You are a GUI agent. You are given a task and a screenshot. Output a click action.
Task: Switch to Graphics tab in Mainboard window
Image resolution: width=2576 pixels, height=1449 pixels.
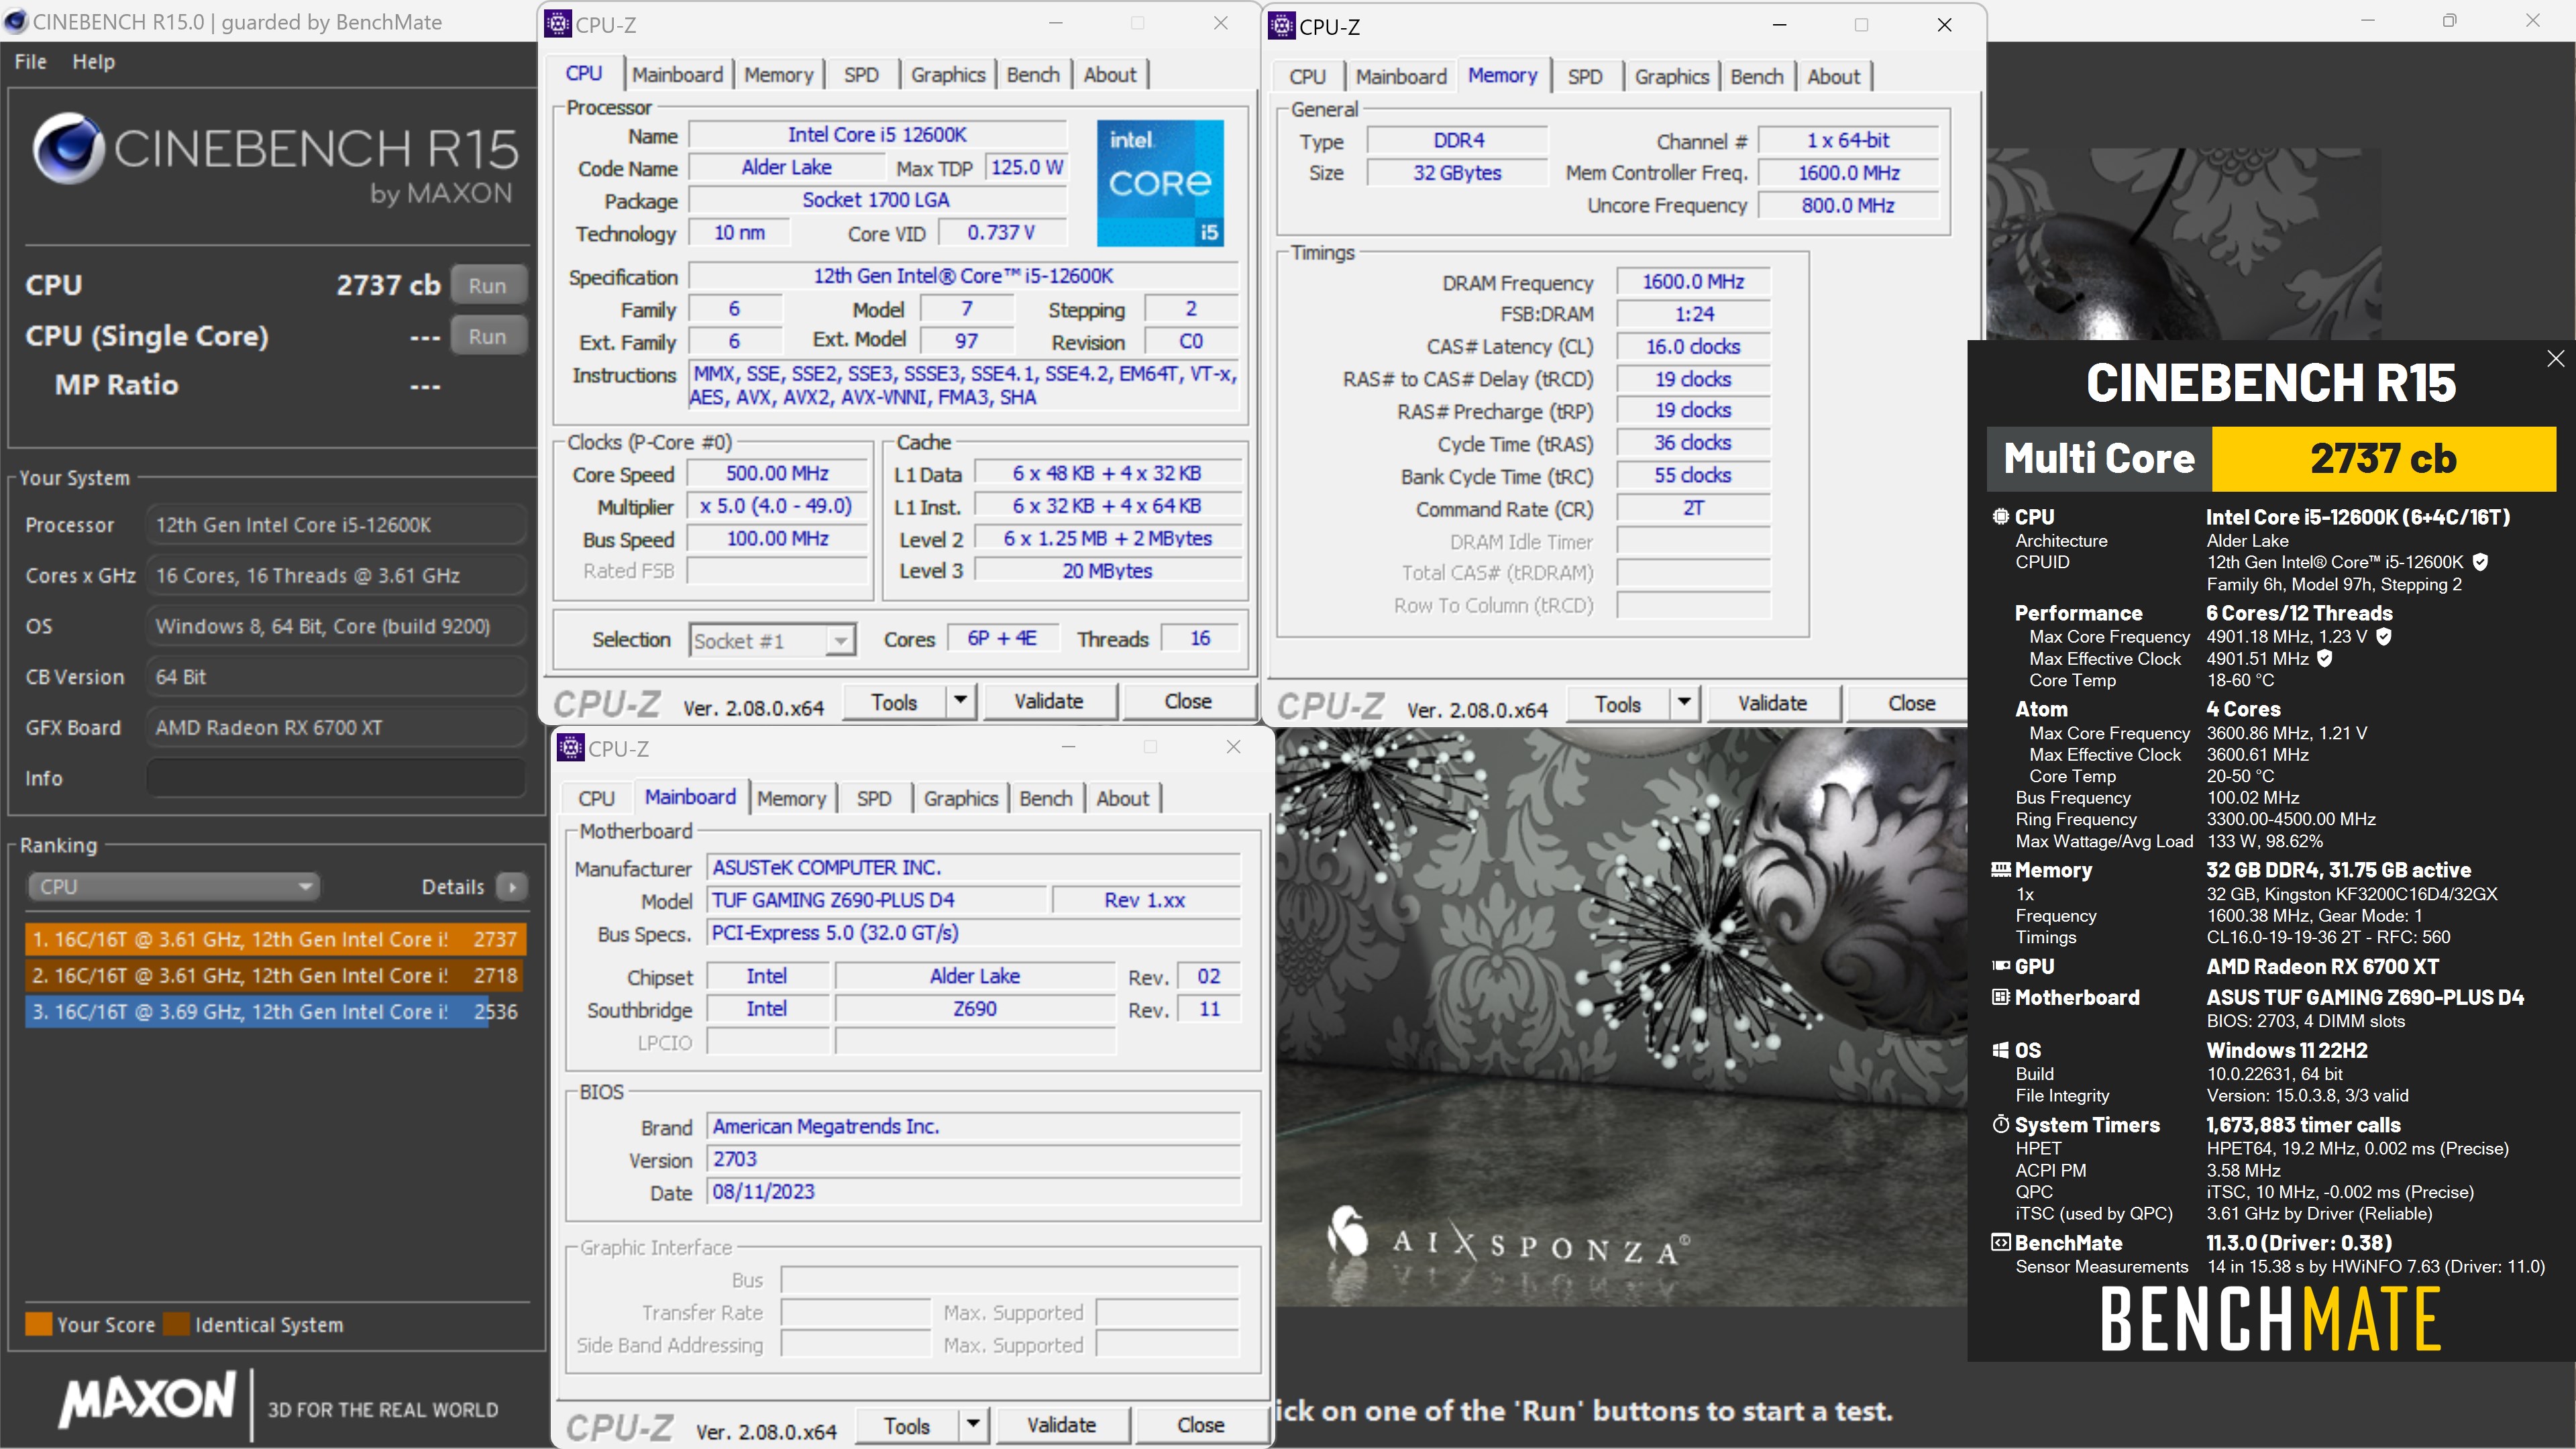click(960, 798)
